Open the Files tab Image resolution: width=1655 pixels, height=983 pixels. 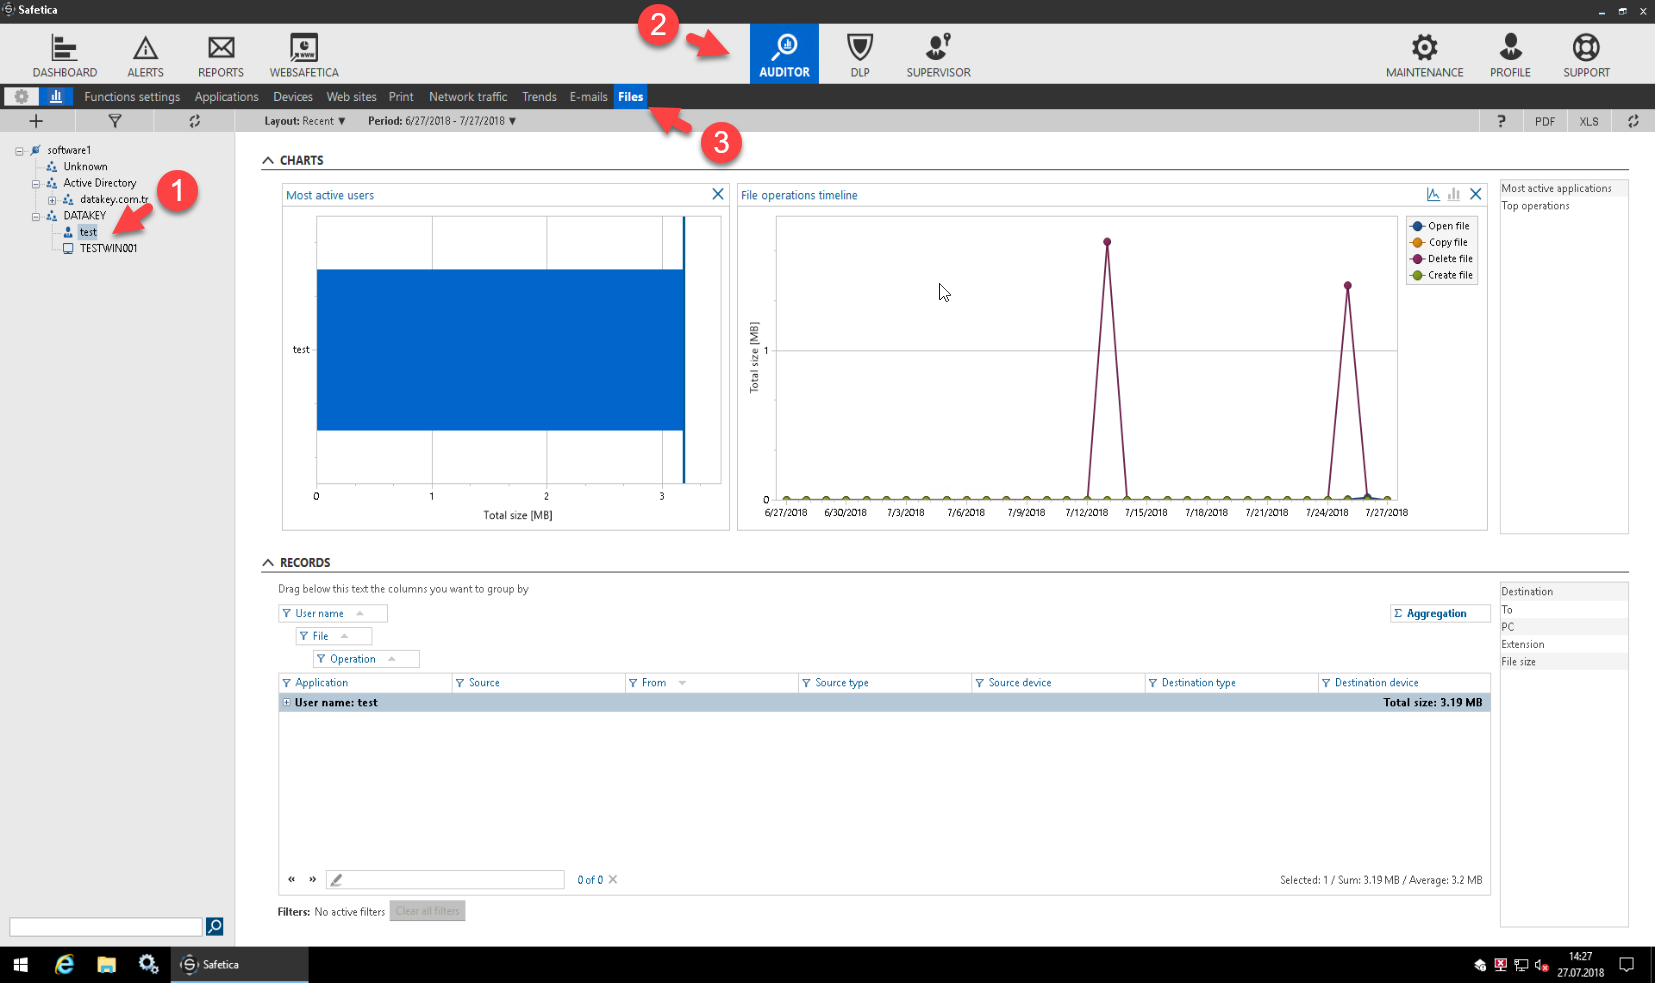pos(631,97)
